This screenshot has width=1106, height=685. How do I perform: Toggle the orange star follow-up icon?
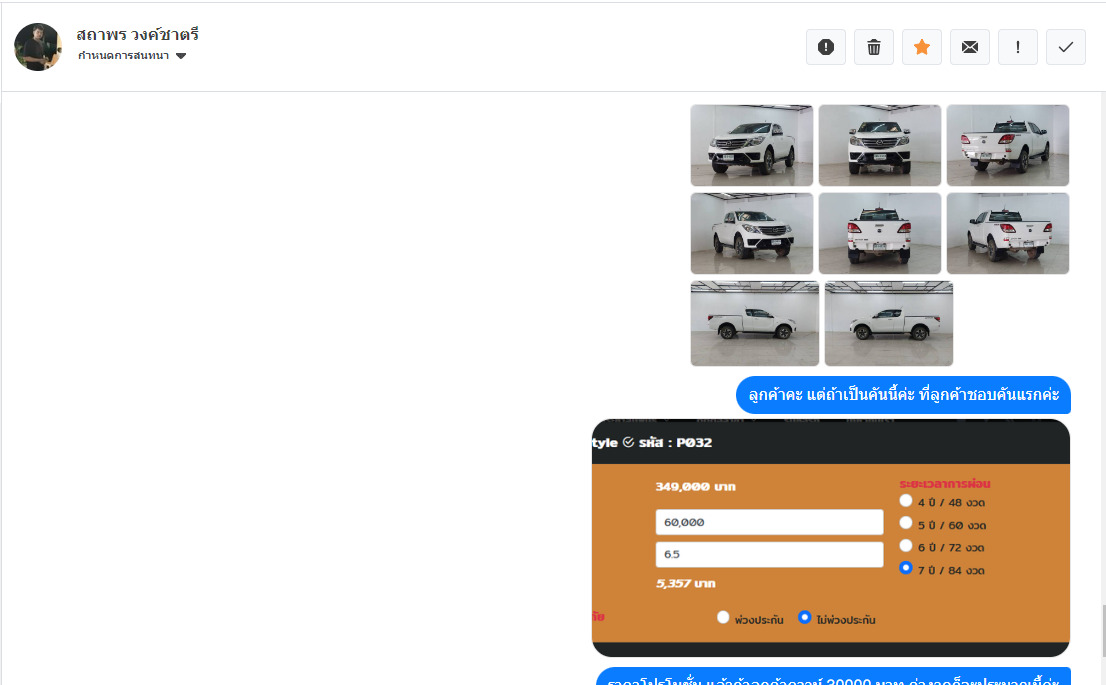[x=922, y=47]
